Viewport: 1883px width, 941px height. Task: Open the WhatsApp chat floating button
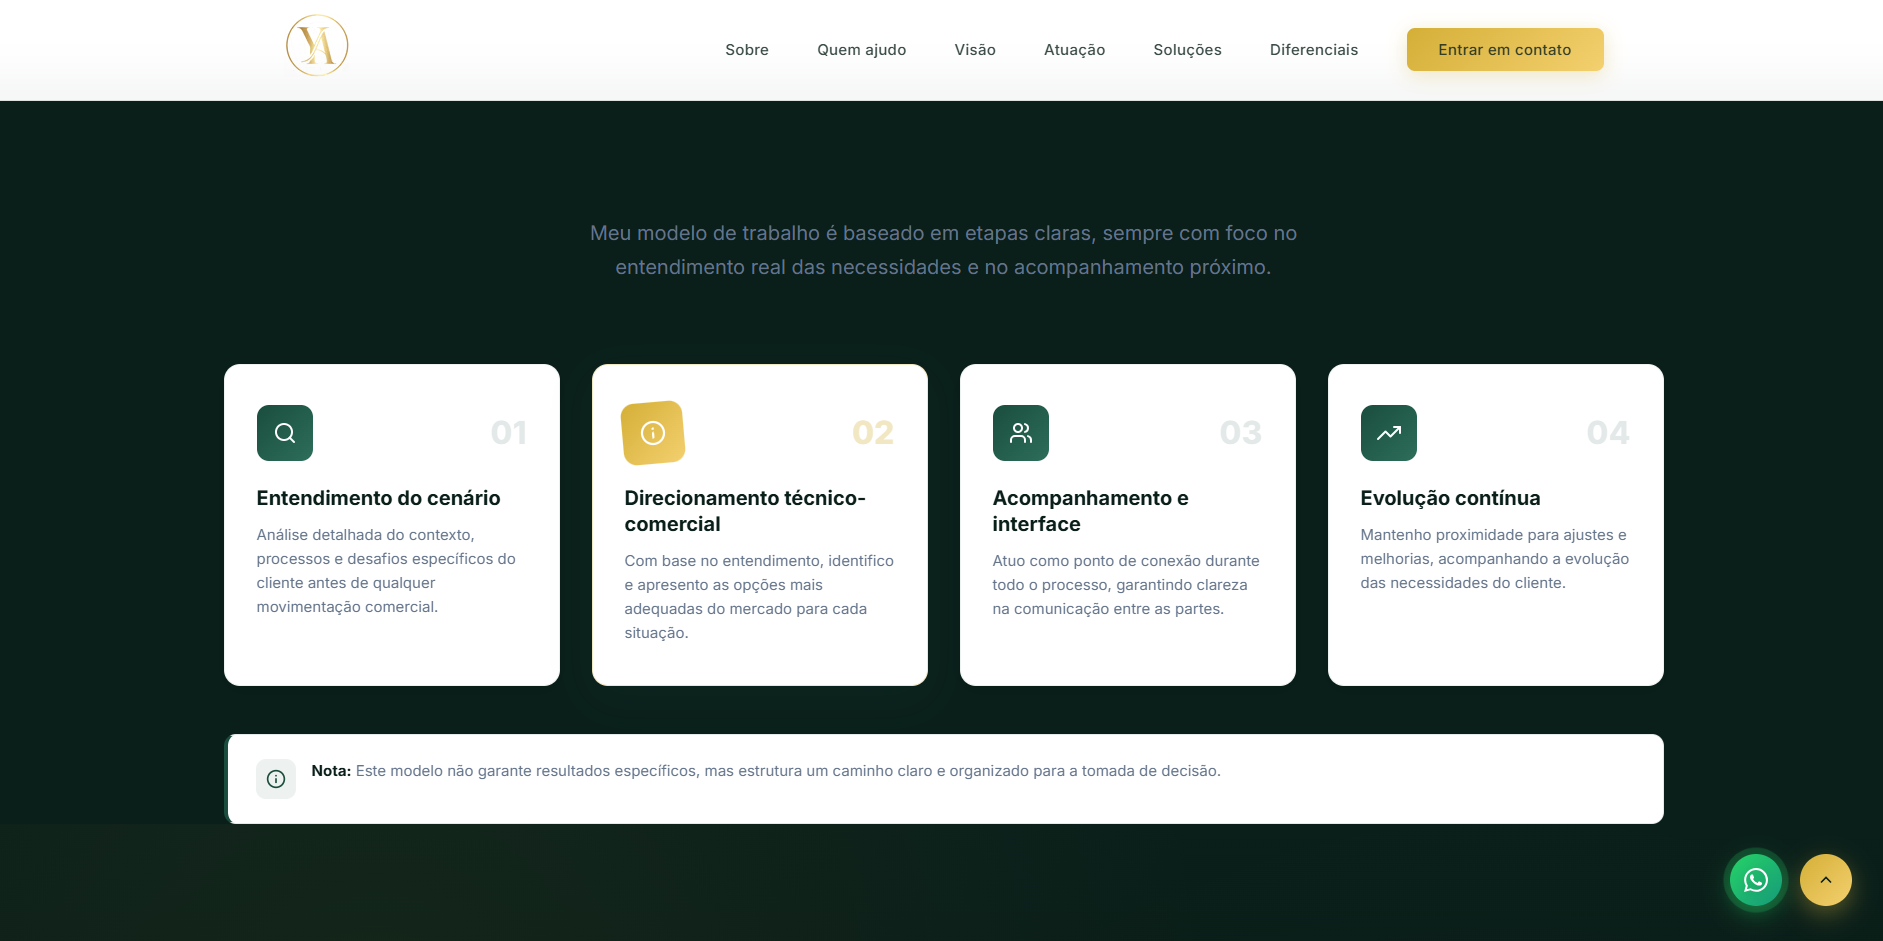point(1756,880)
